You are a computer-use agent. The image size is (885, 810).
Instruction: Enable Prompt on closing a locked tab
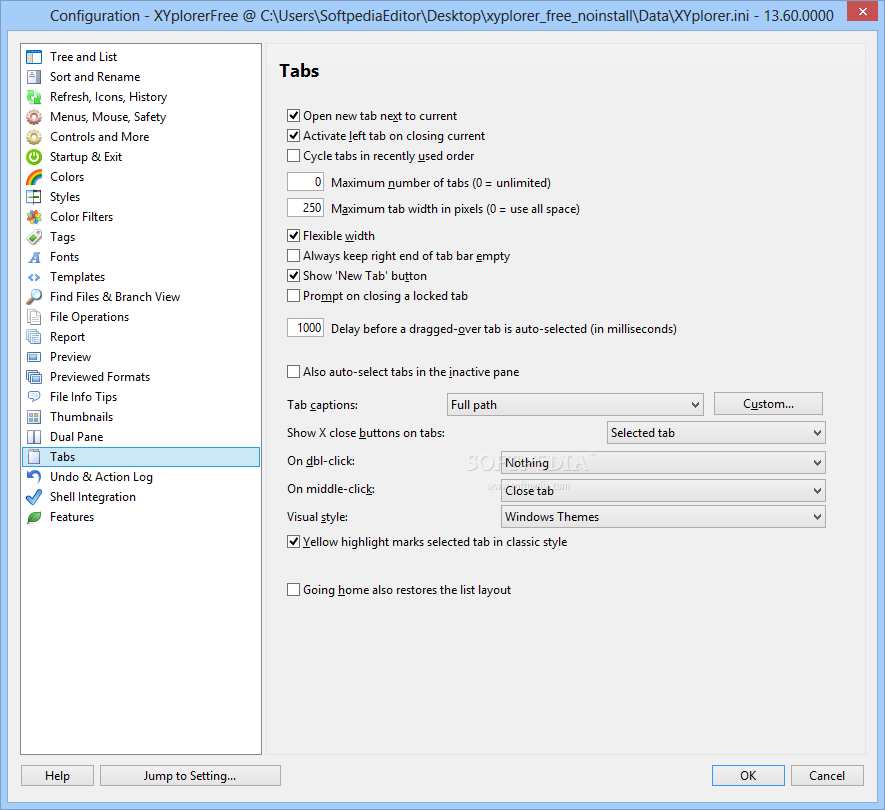(x=294, y=296)
